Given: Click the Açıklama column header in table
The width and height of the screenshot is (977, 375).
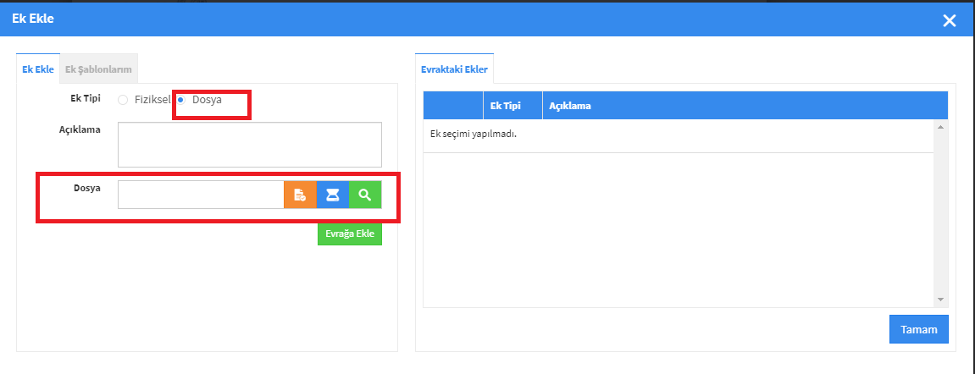Looking at the screenshot, I should point(745,105).
